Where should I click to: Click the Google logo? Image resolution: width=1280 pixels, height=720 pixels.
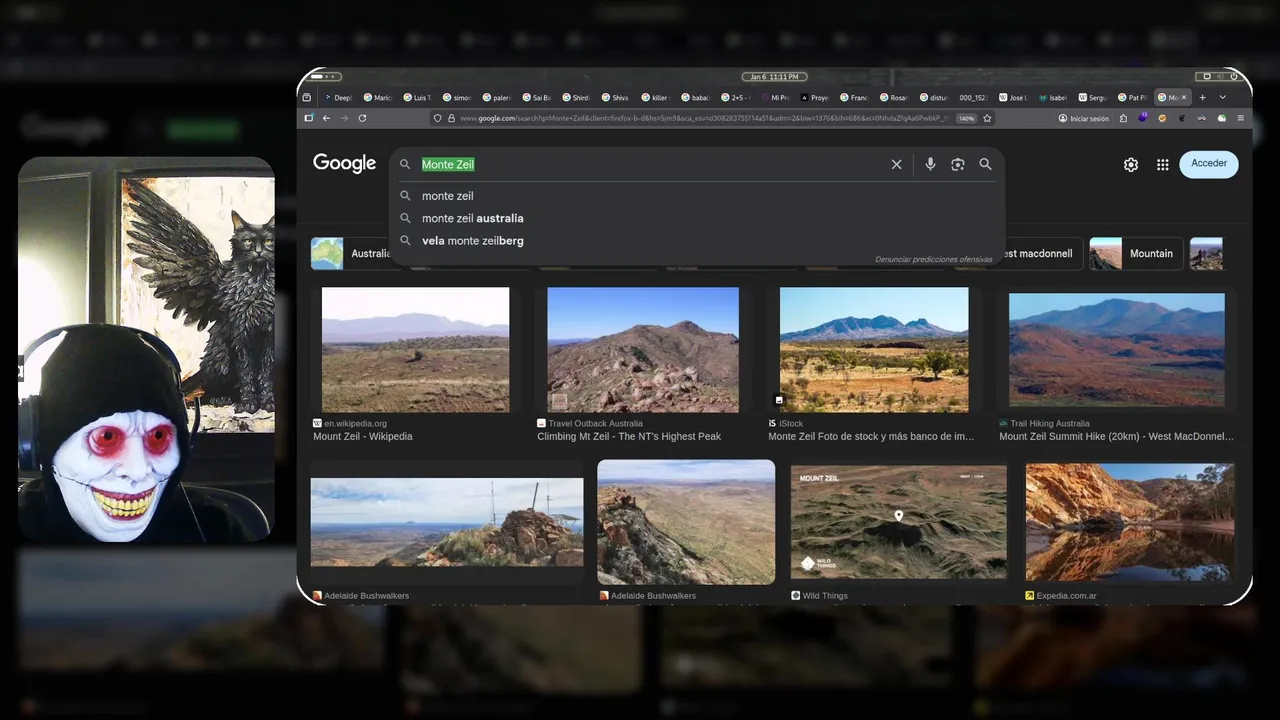pos(344,164)
